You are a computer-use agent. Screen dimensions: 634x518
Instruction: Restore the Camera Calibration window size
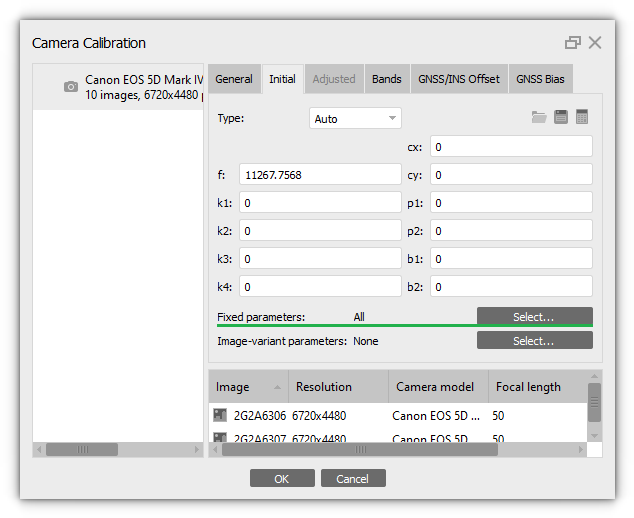click(x=573, y=42)
